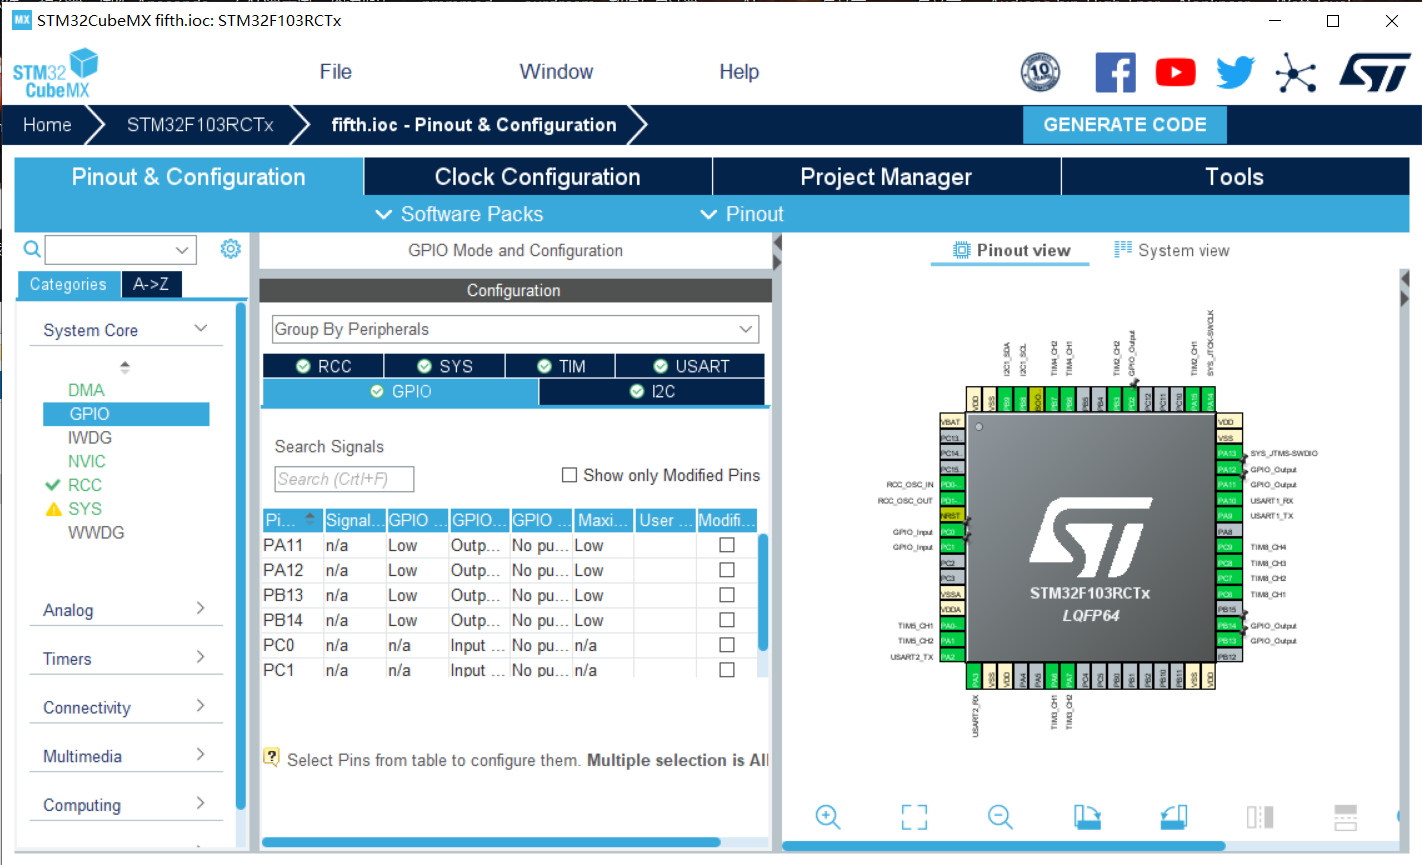The height and width of the screenshot is (865, 1422).
Task: Zoom out on the pinout view
Action: [1000, 817]
